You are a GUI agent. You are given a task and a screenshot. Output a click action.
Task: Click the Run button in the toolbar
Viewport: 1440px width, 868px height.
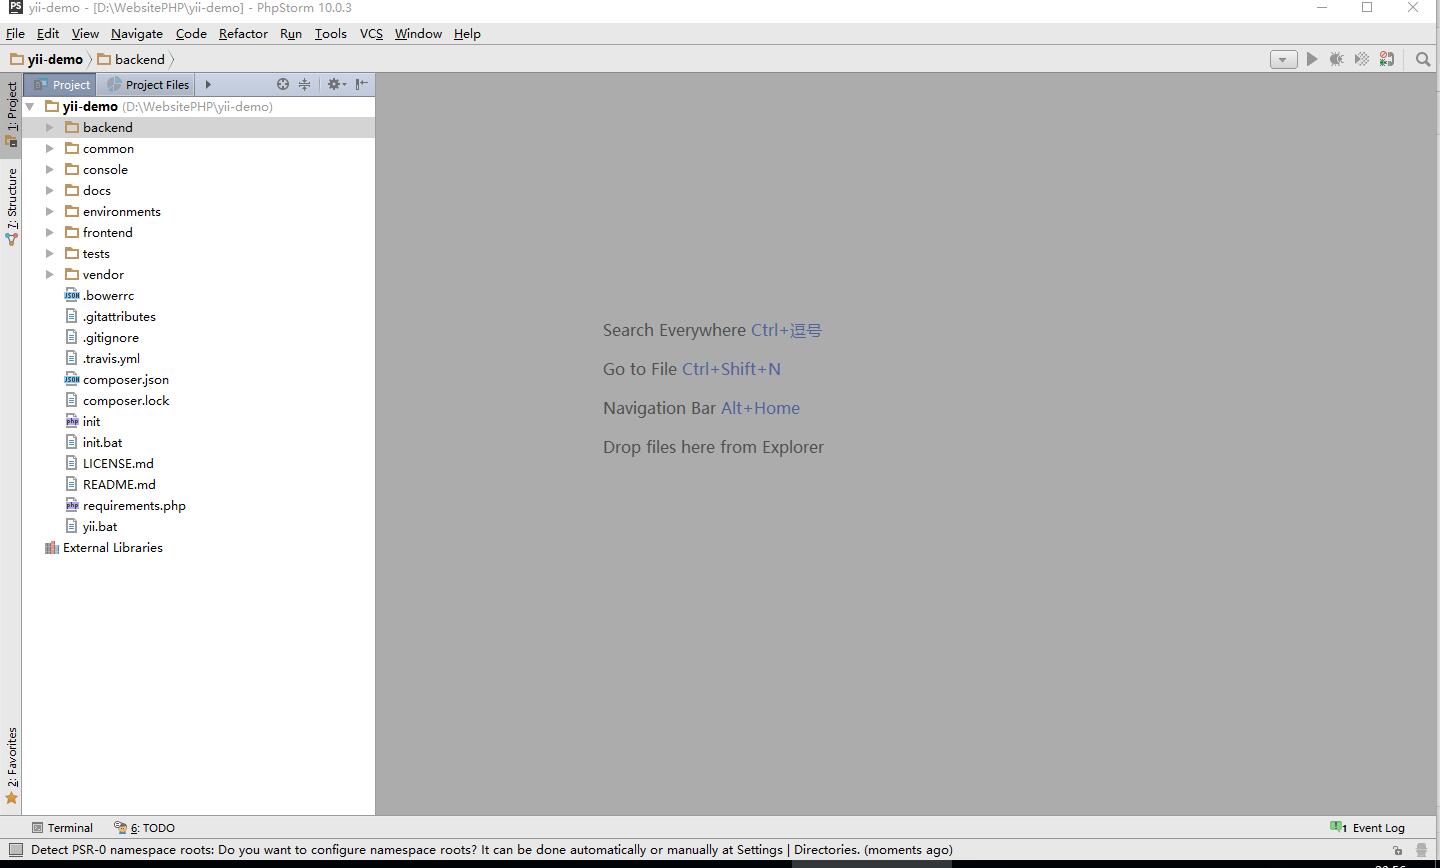coord(1312,59)
